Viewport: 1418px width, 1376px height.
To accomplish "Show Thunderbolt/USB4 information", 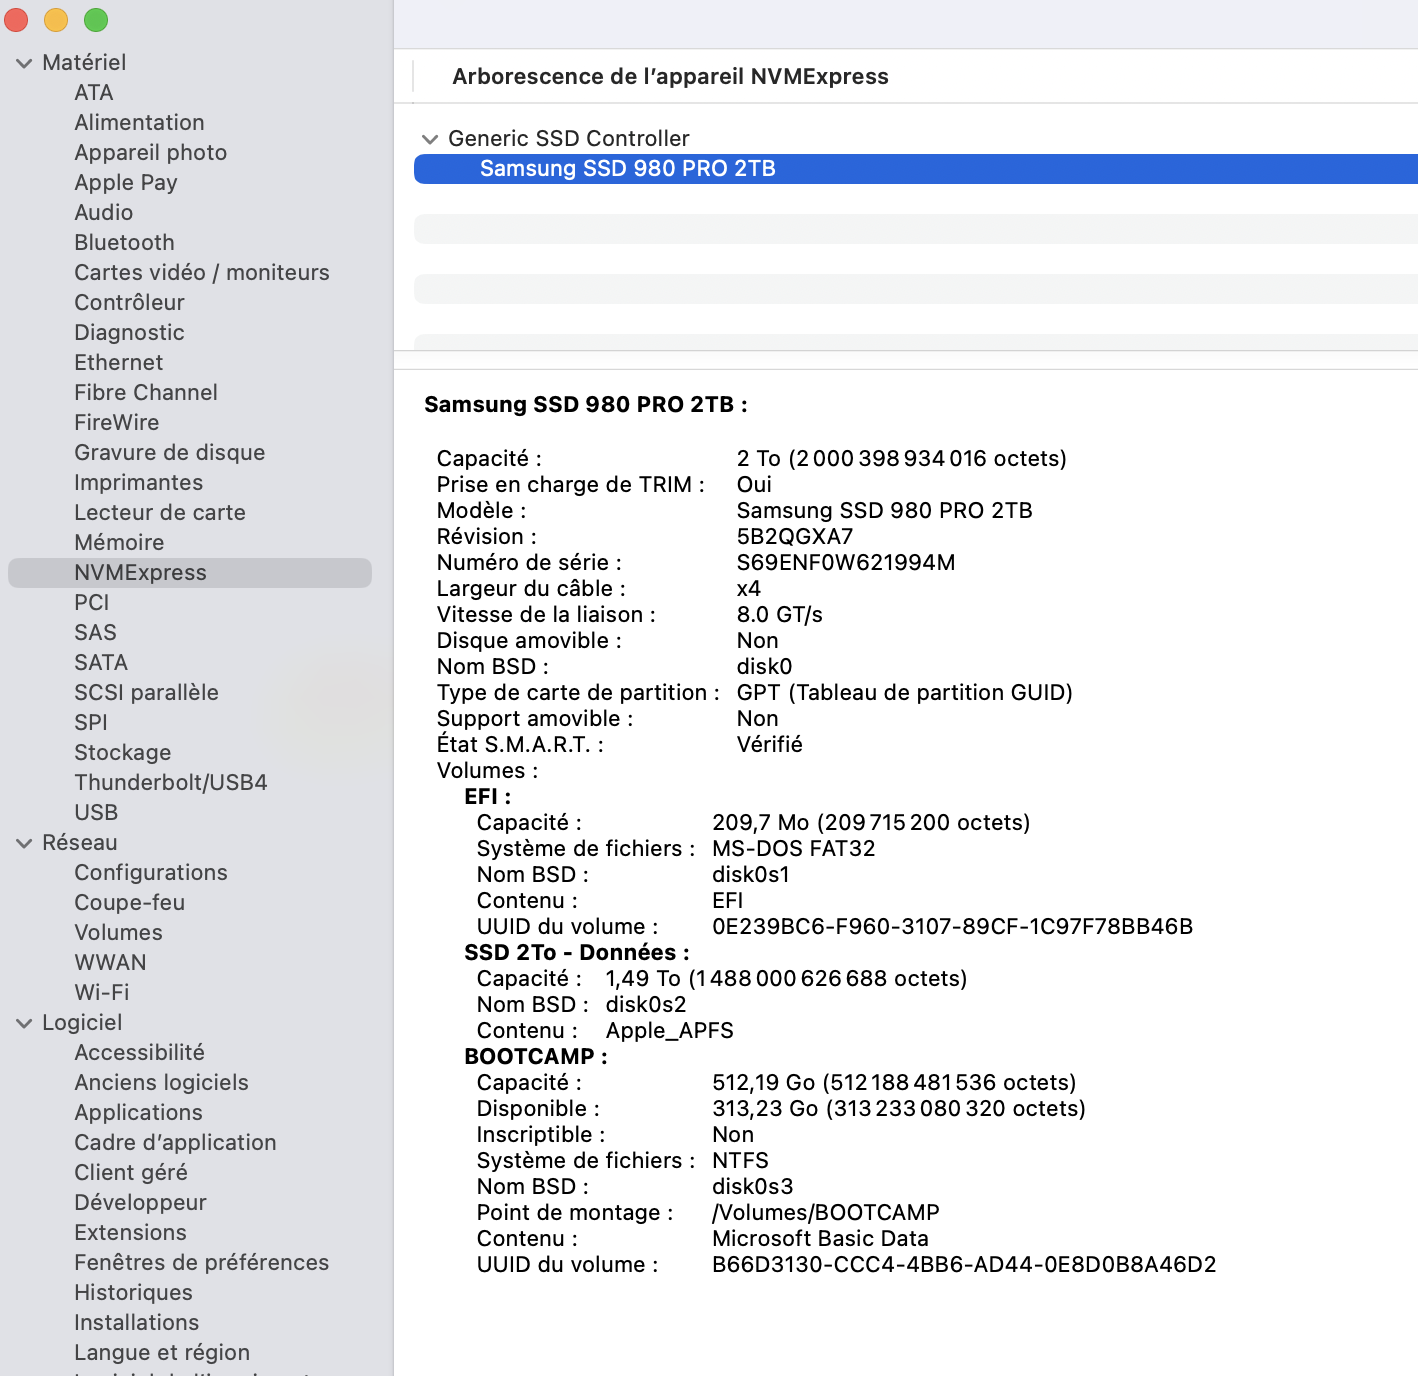I will (170, 782).
